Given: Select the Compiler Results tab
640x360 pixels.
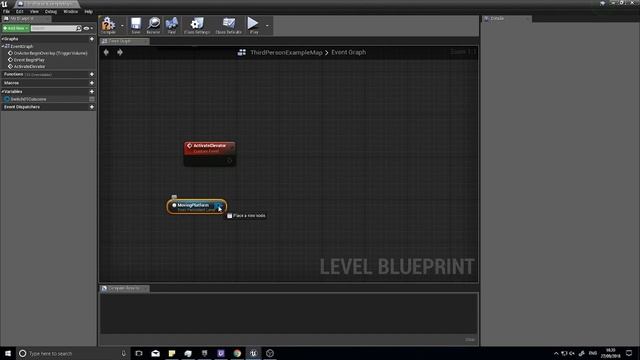Looking at the screenshot, I should (x=124, y=288).
